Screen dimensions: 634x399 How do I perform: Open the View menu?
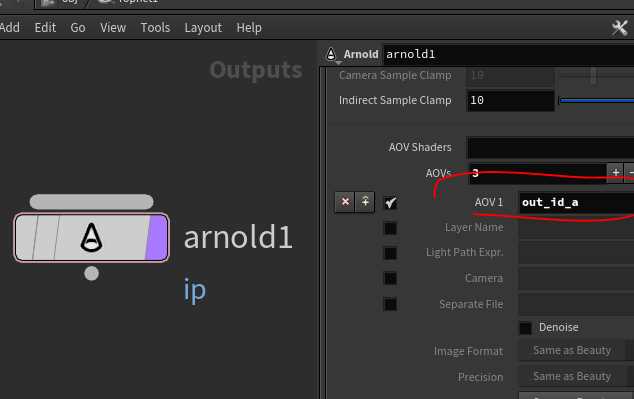113,27
